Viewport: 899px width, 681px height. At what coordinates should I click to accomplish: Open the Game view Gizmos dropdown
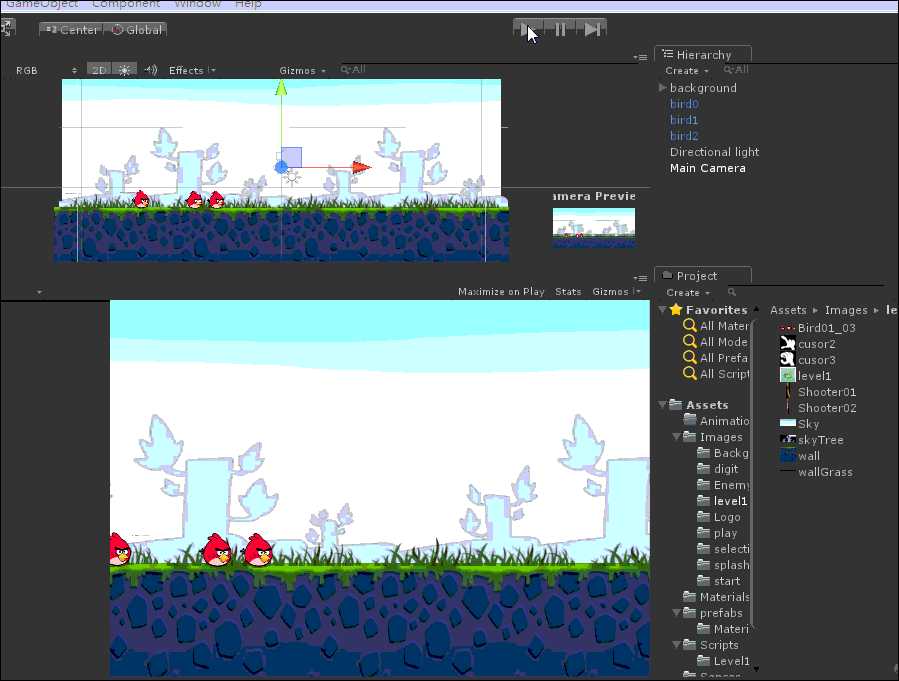[616, 292]
